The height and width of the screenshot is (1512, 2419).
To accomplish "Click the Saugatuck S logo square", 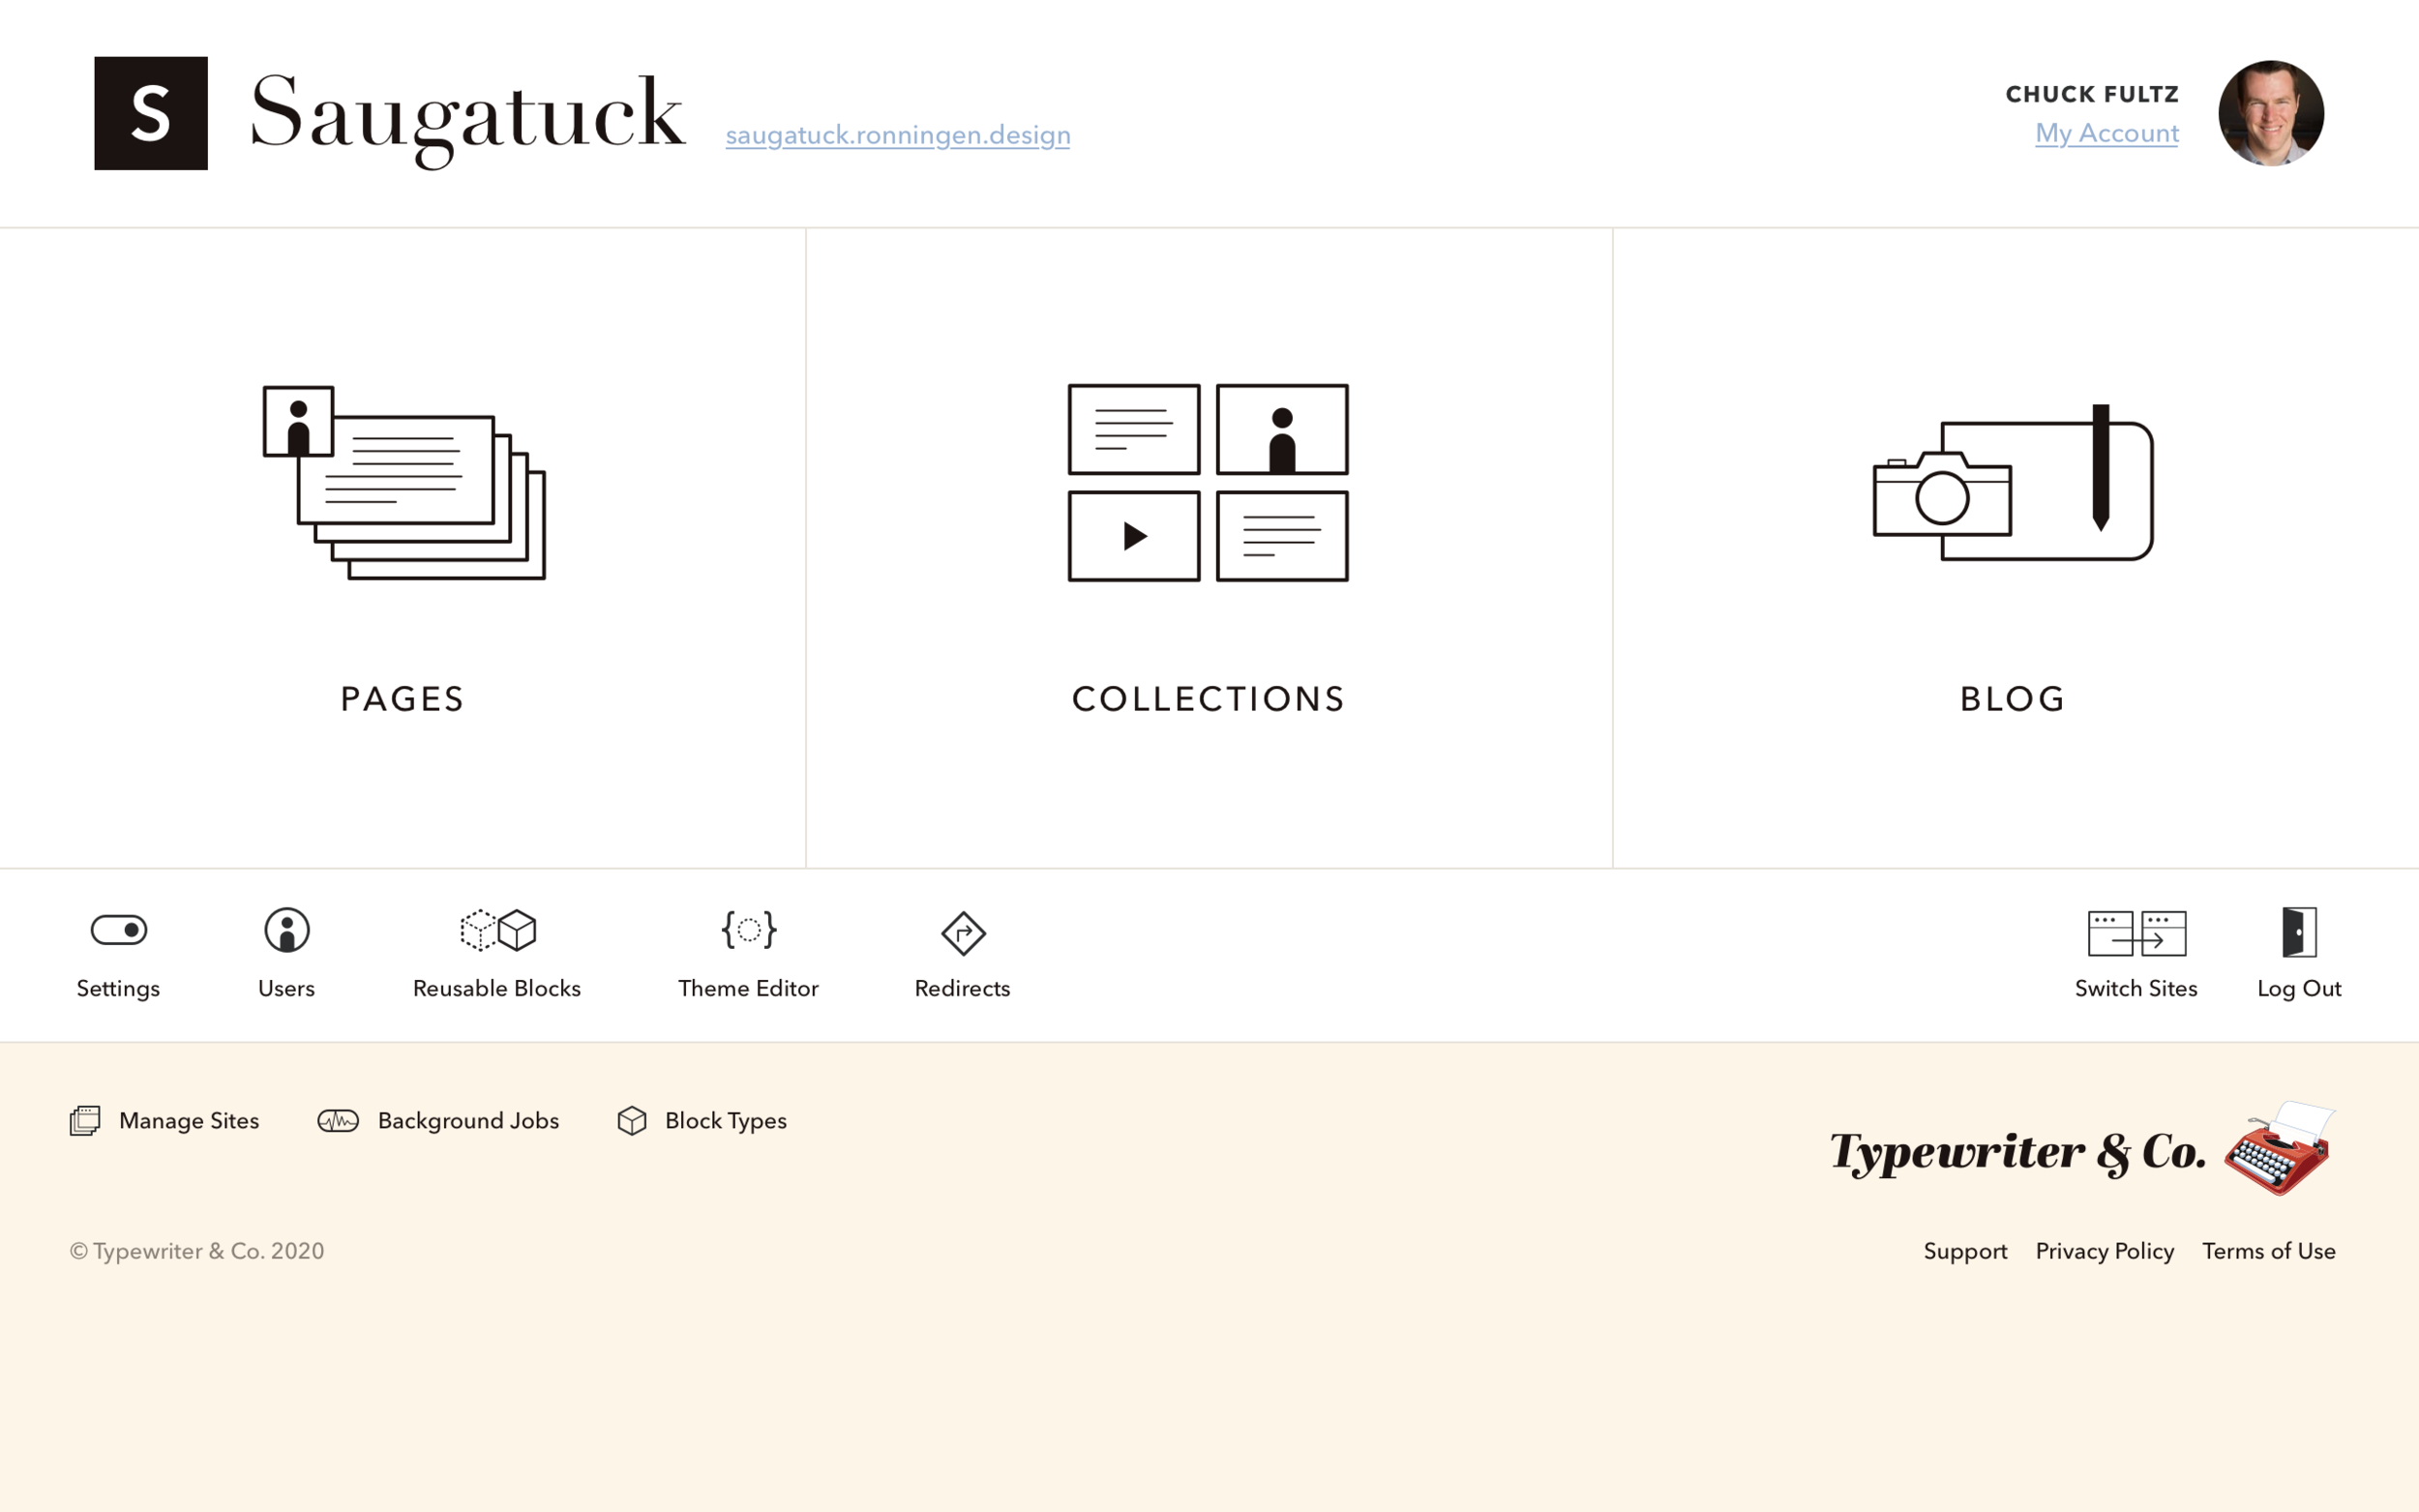I will point(151,113).
